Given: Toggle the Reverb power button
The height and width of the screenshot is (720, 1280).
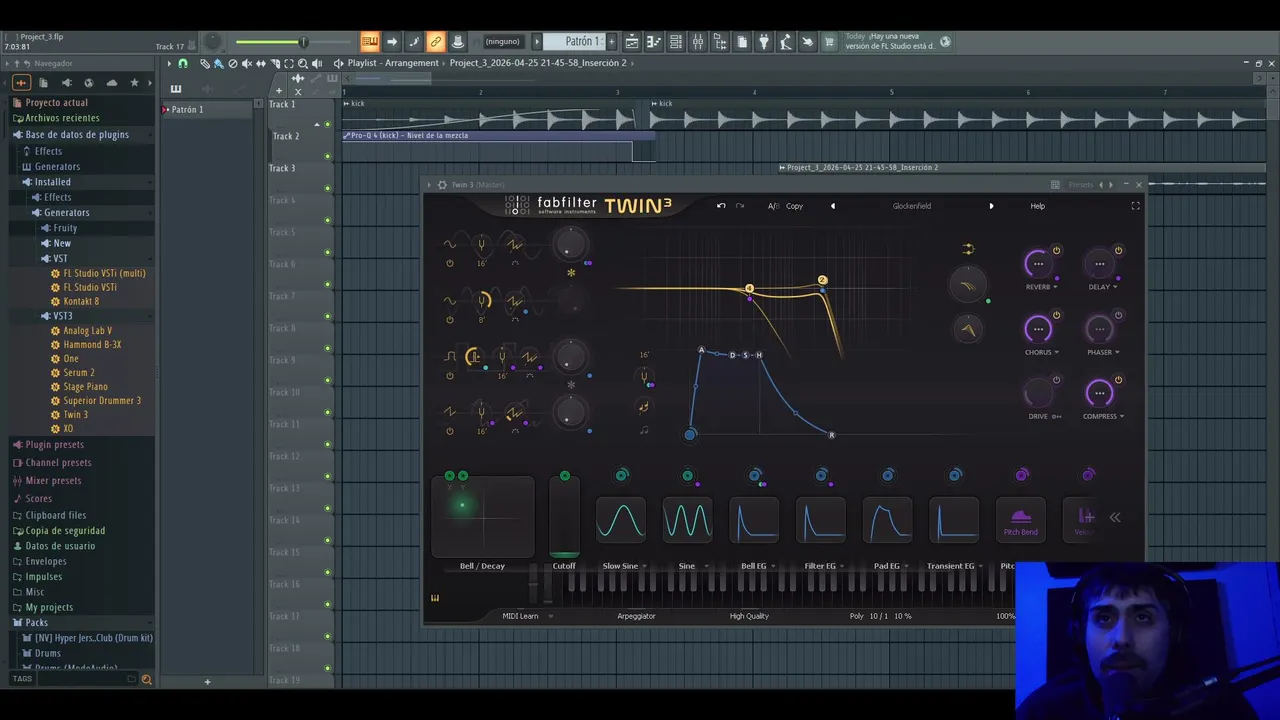Looking at the screenshot, I should coord(1056,251).
